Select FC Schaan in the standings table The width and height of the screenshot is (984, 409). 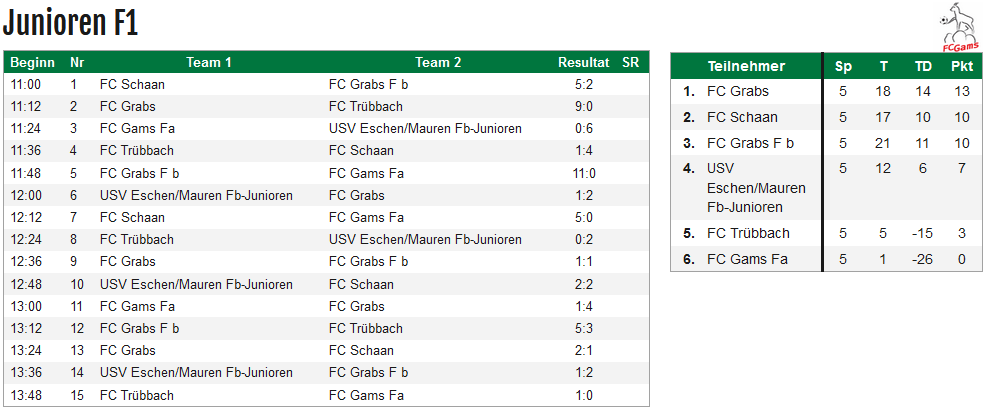click(742, 117)
